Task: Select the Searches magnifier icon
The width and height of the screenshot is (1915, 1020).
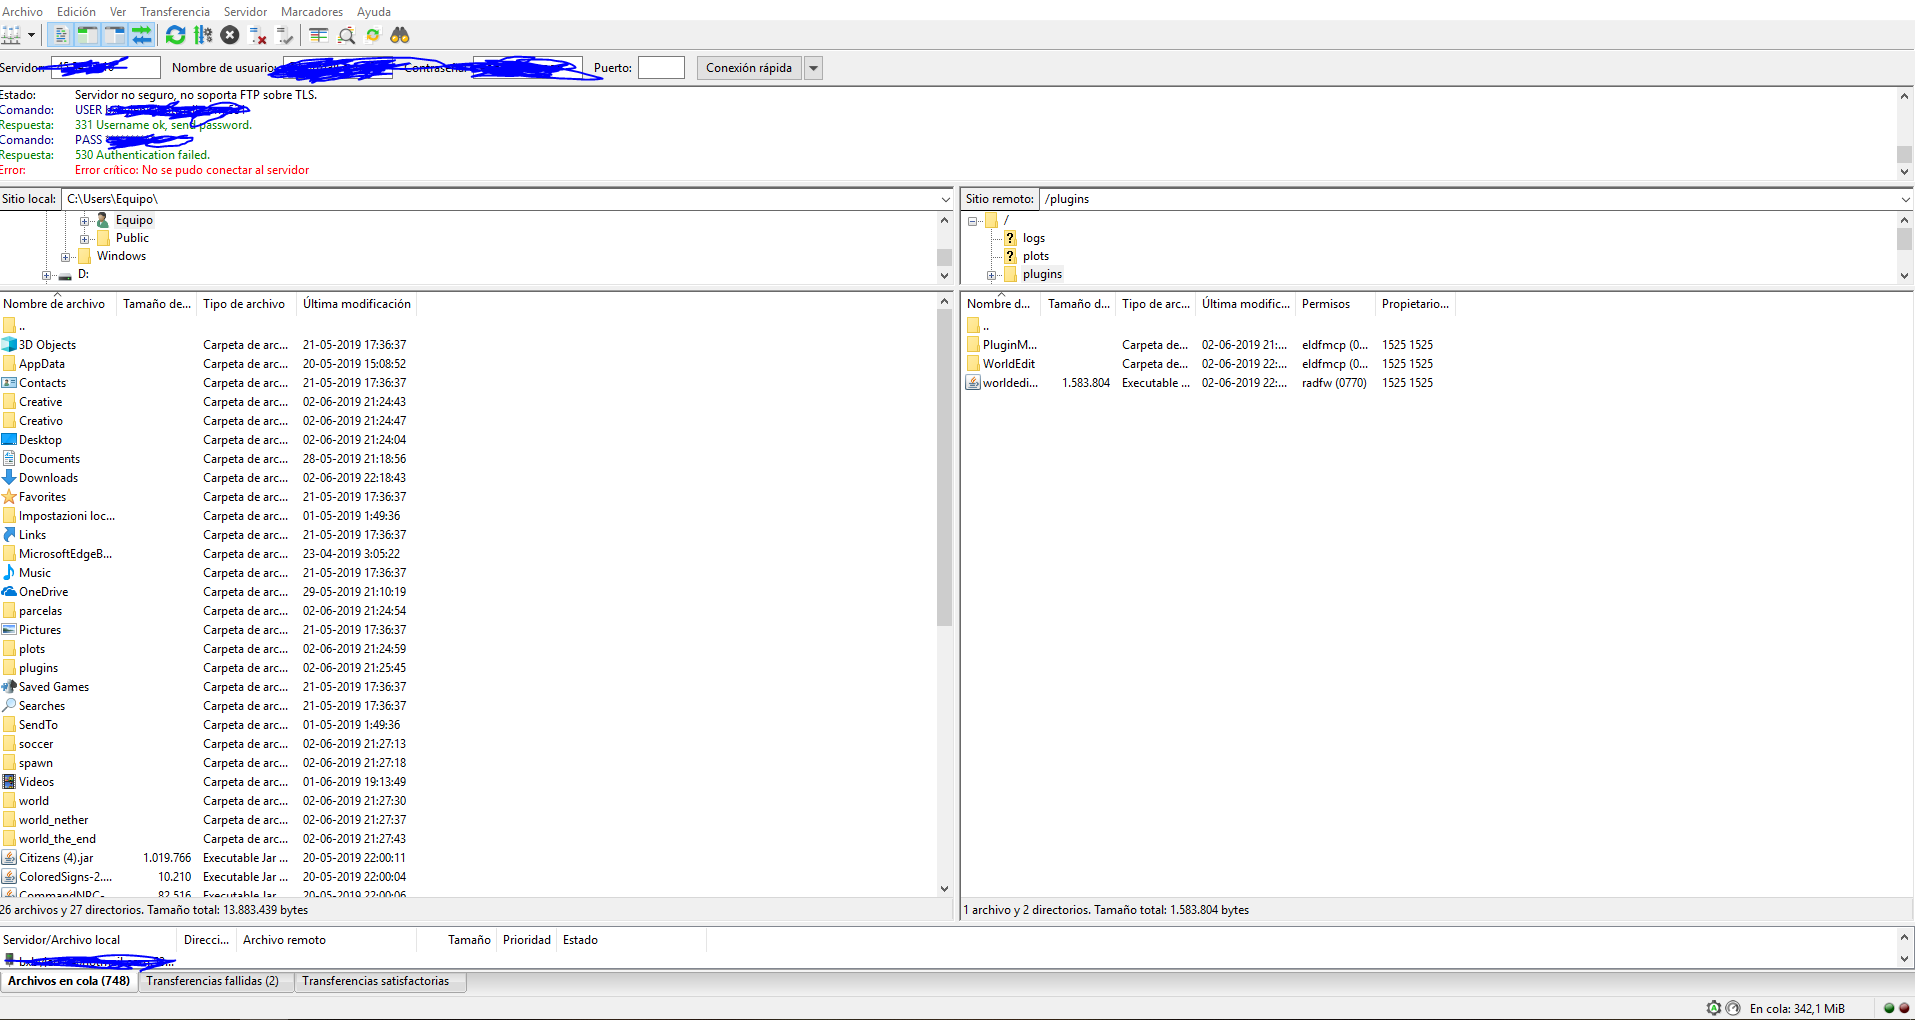Action: tap(9, 706)
